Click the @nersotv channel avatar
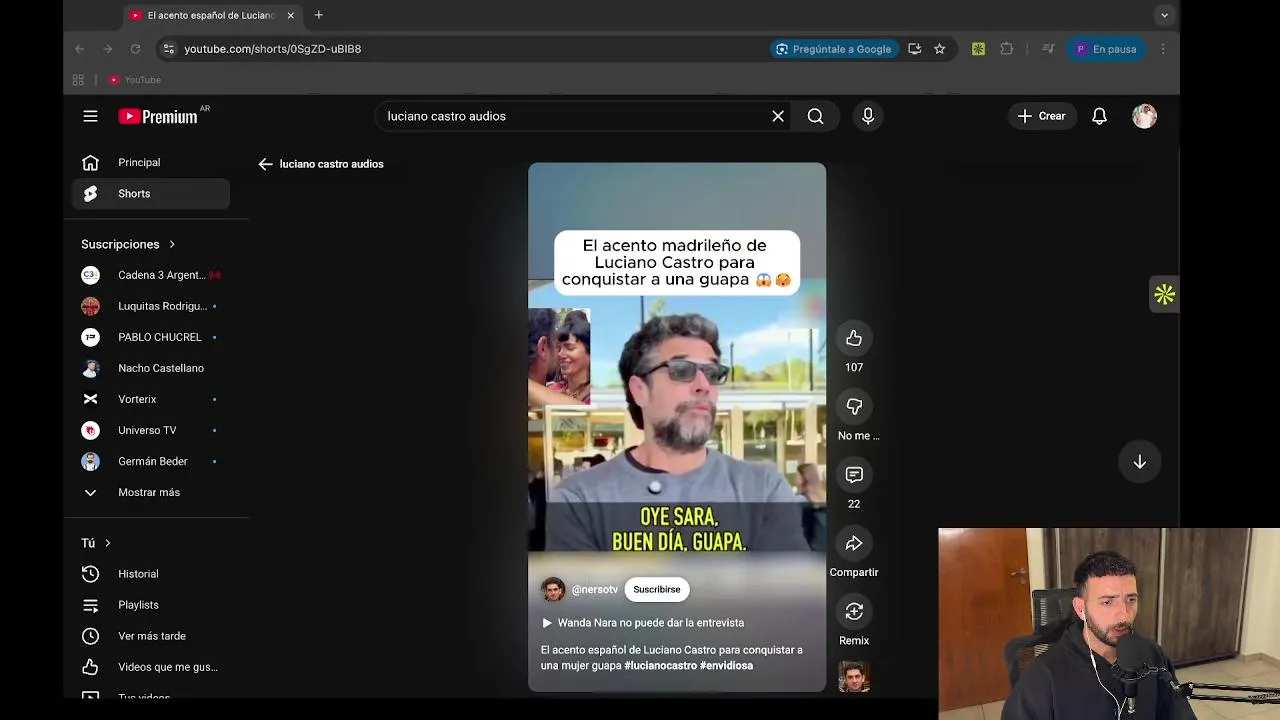1280x720 pixels. click(553, 590)
